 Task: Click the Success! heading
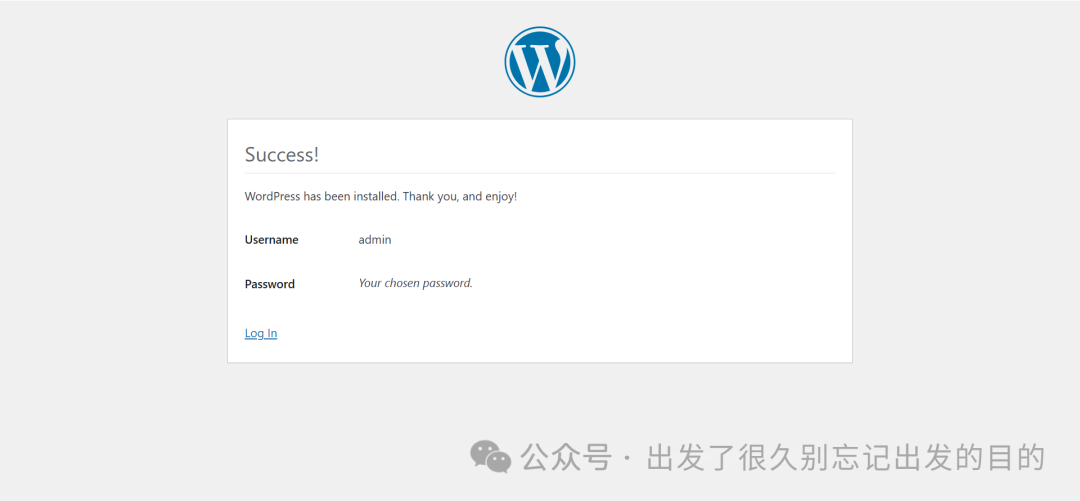point(282,155)
